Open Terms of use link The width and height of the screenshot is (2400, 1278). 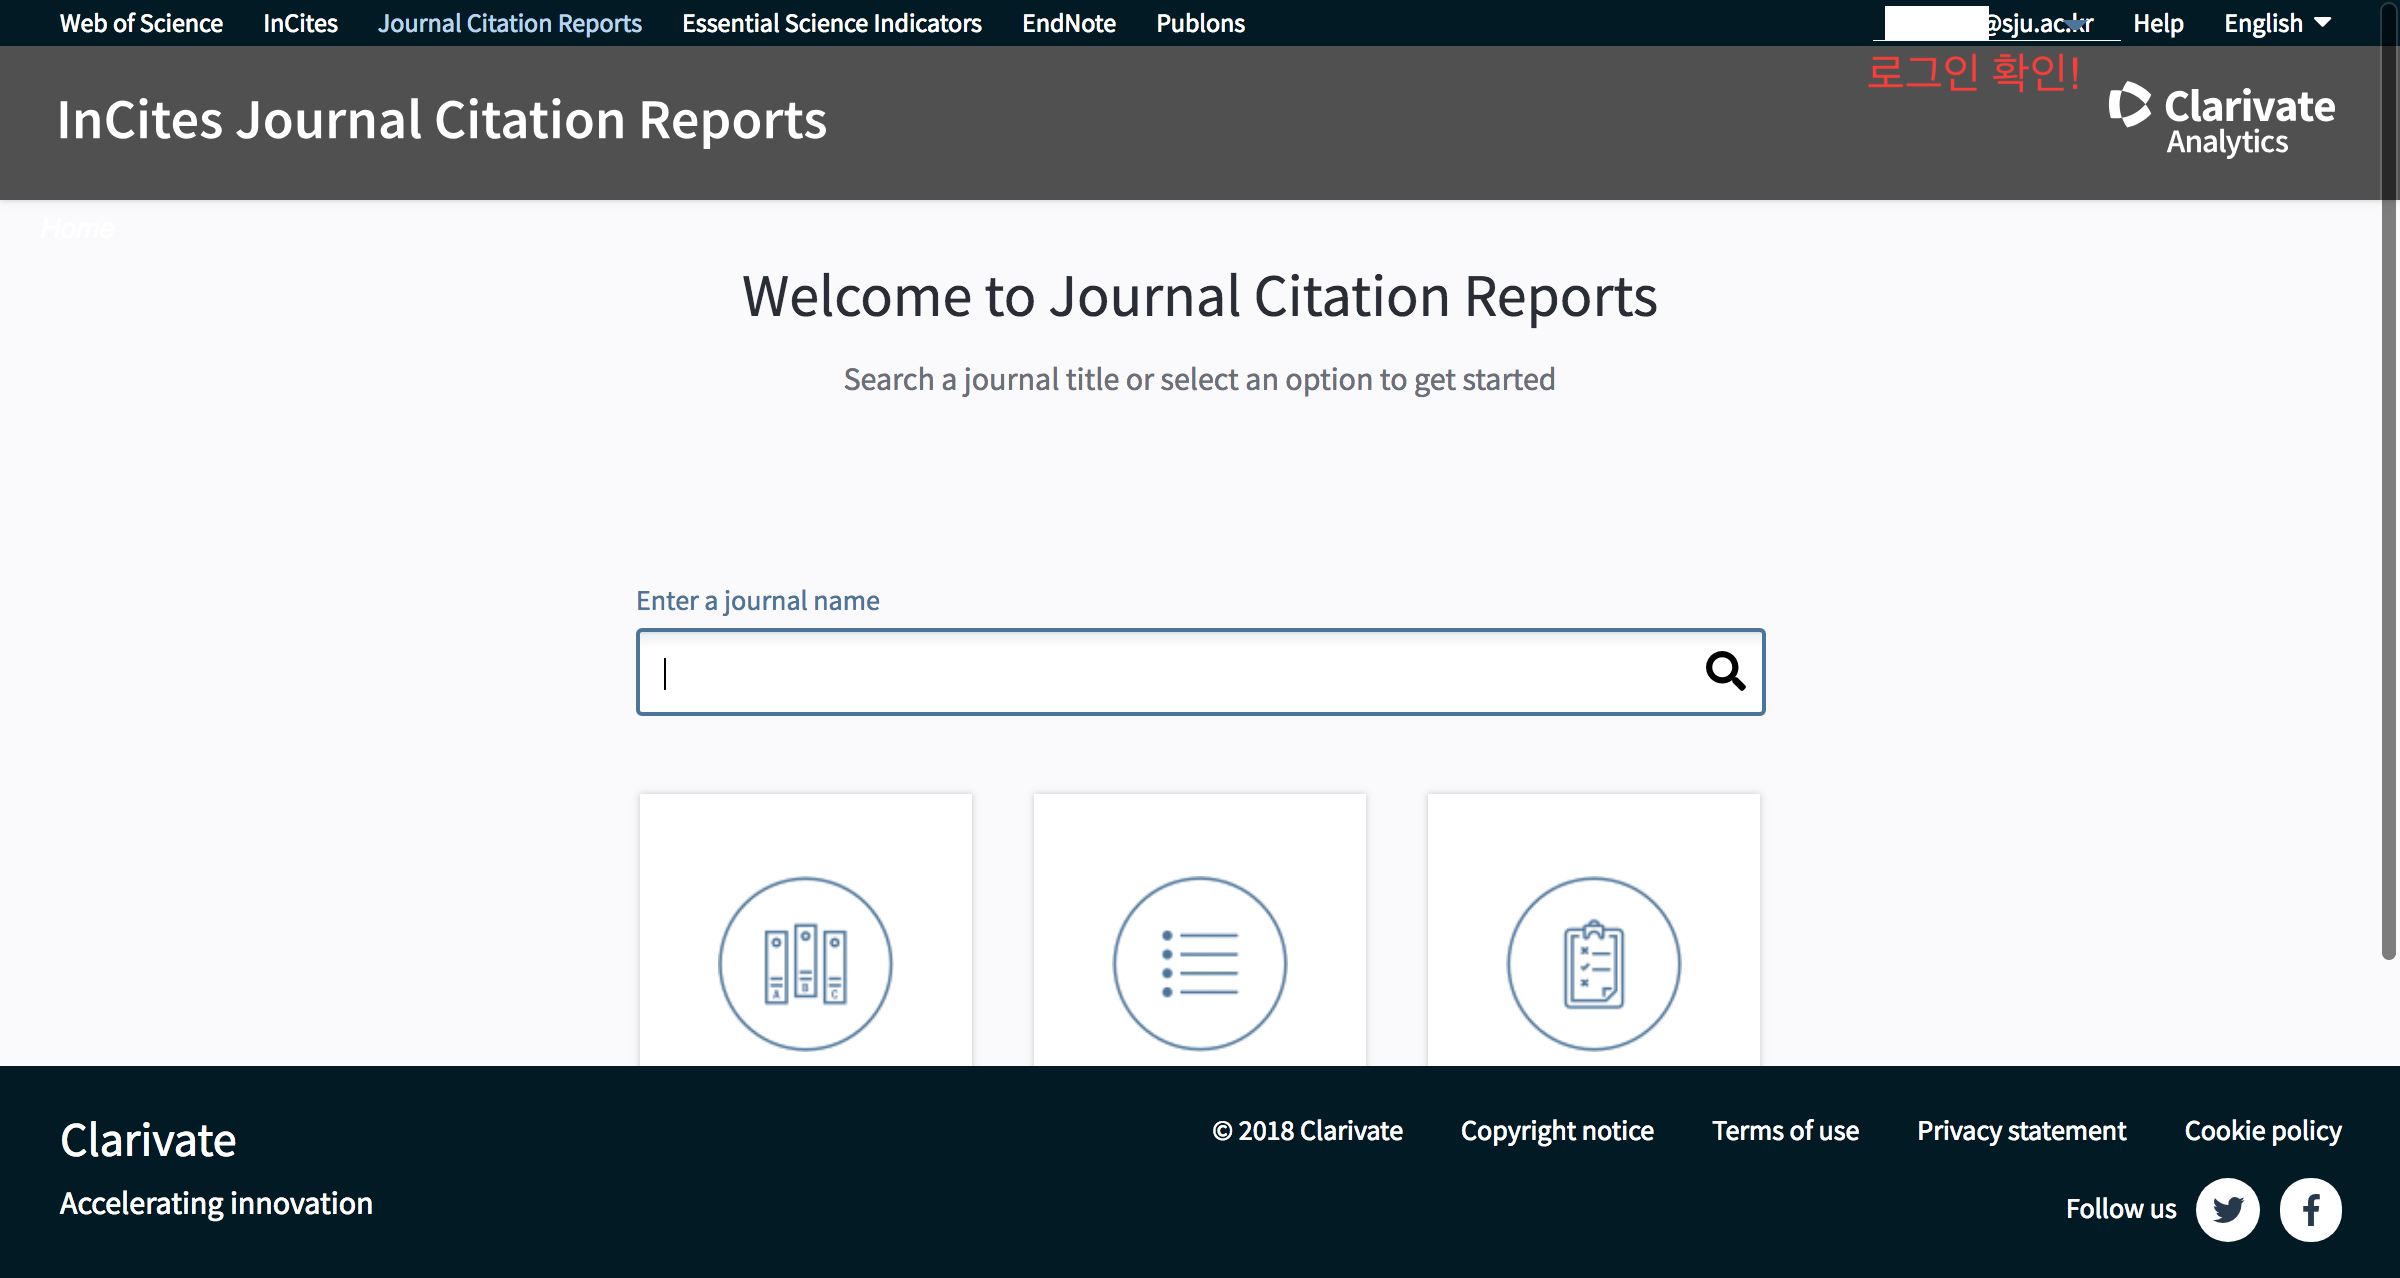pos(1785,1131)
